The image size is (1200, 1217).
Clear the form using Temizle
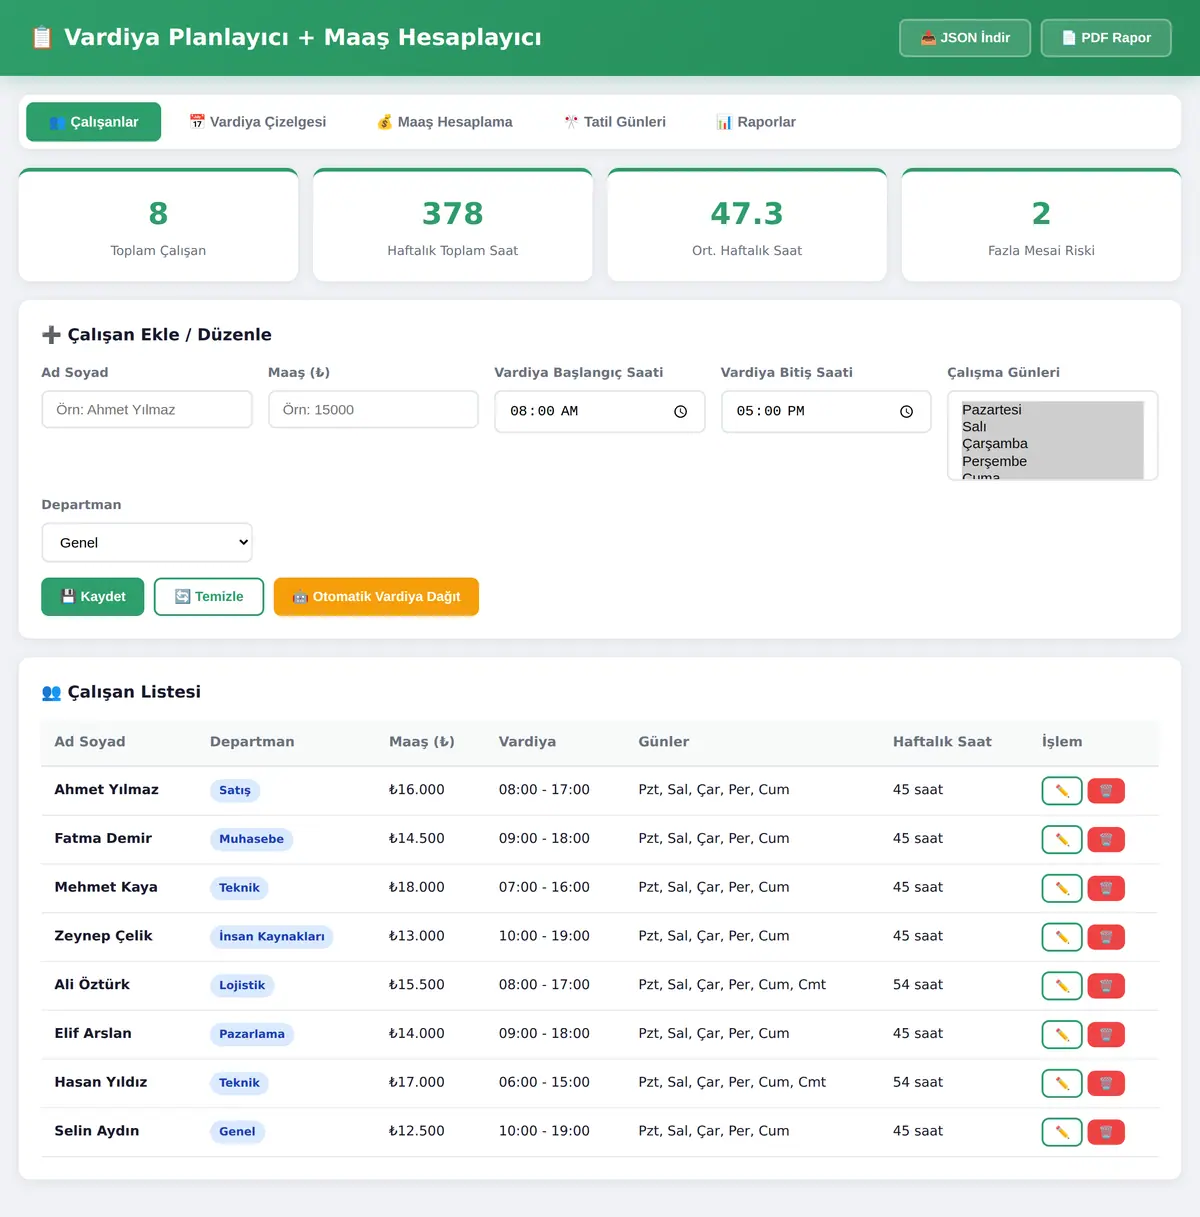[x=209, y=597]
